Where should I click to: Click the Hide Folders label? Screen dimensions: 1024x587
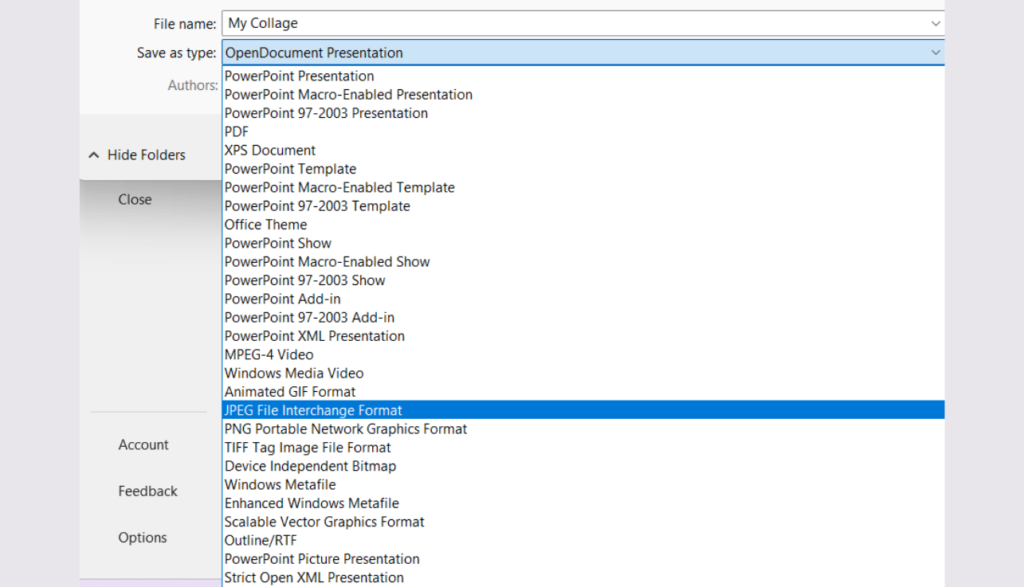click(x=146, y=155)
